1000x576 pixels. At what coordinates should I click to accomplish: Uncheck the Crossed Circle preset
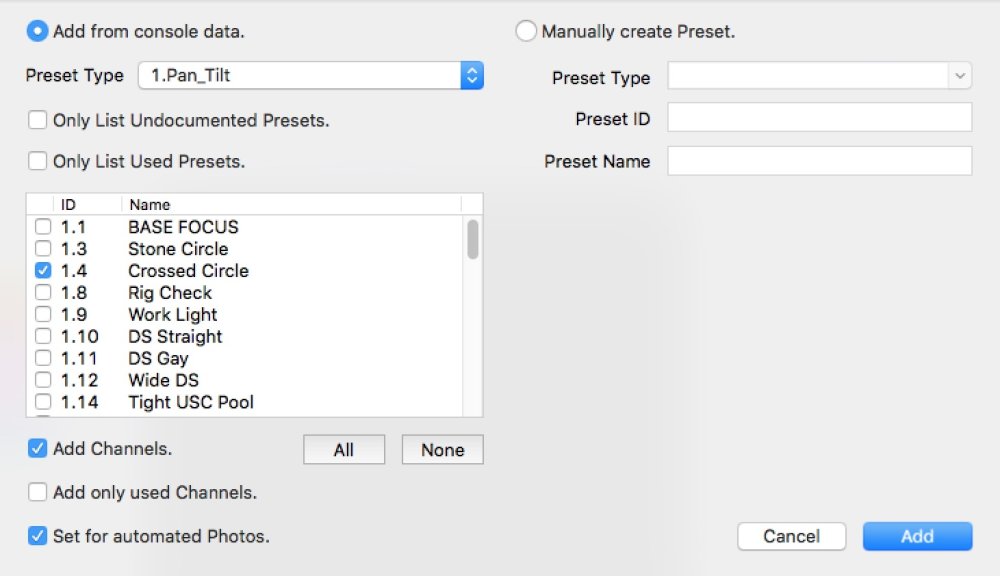click(x=43, y=270)
